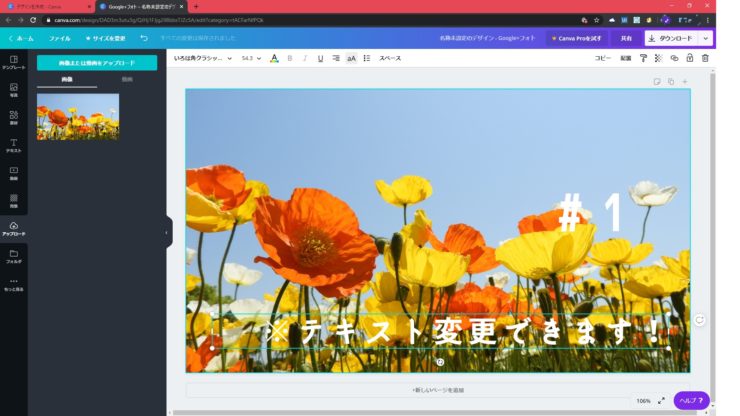
Task: Click the Copy (コピー) button
Action: (603, 58)
